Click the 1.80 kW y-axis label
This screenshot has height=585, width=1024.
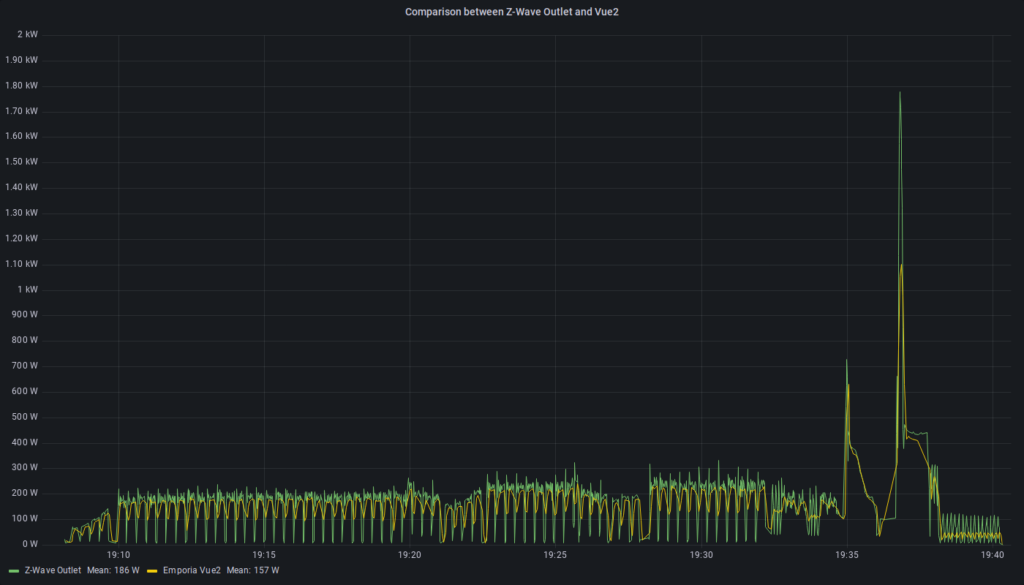pos(22,86)
